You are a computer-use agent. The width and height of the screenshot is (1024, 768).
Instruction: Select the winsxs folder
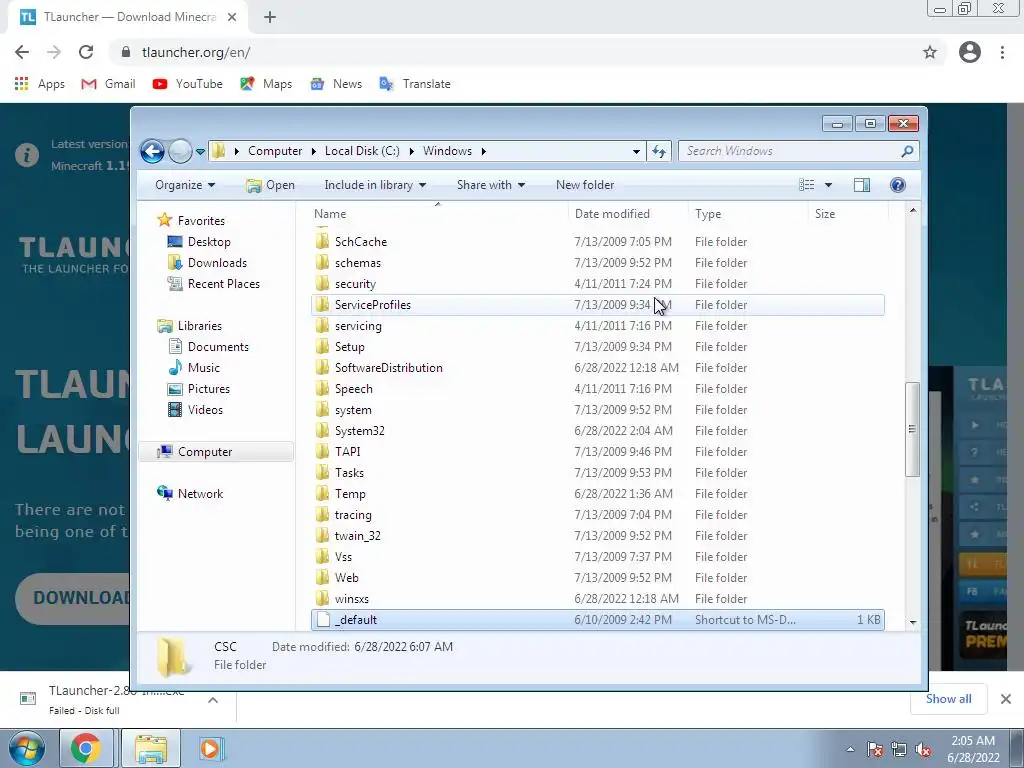pyautogui.click(x=598, y=599)
